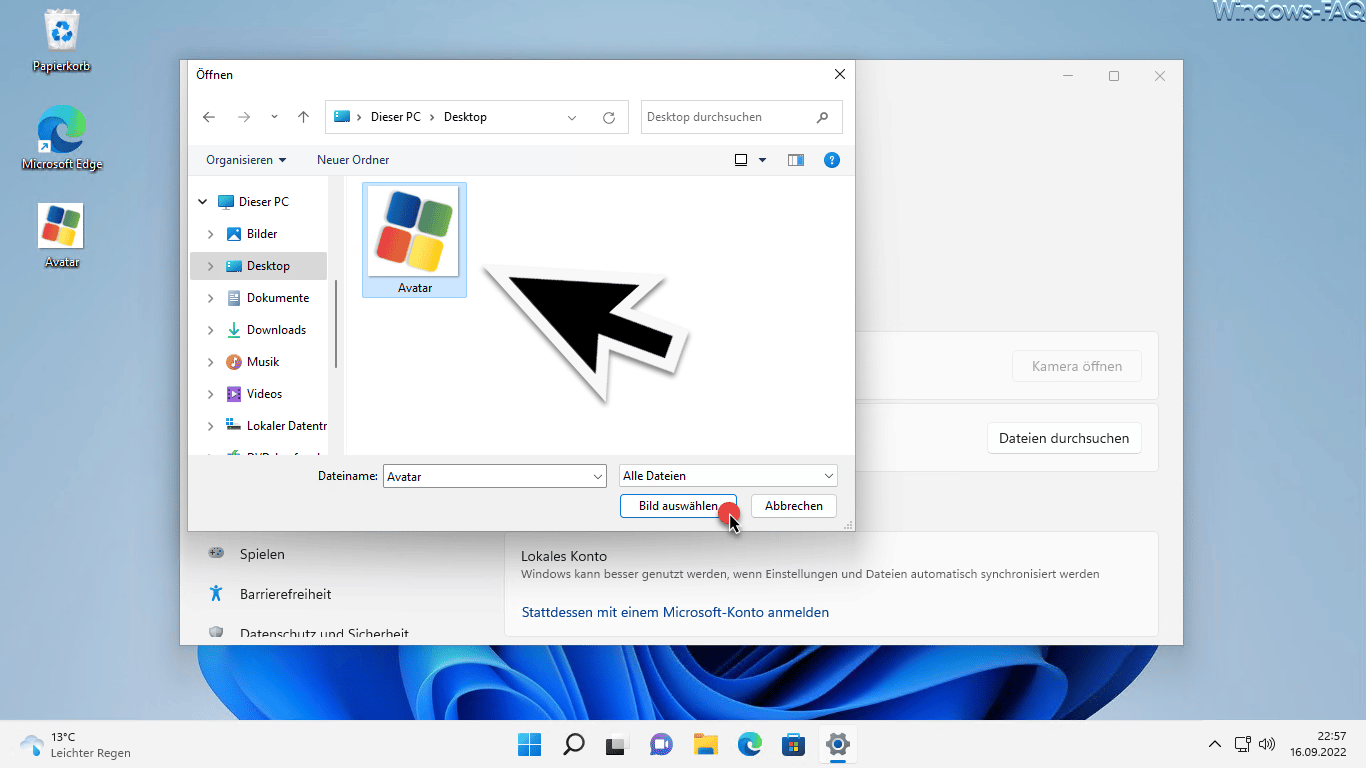Go back in Öffnen dialog

coord(209,117)
